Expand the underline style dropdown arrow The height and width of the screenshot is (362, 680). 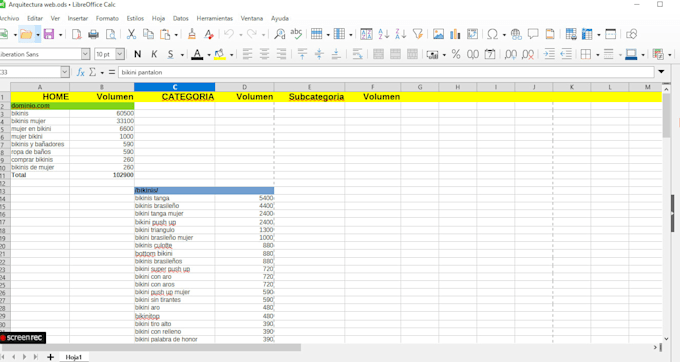[x=182, y=55]
